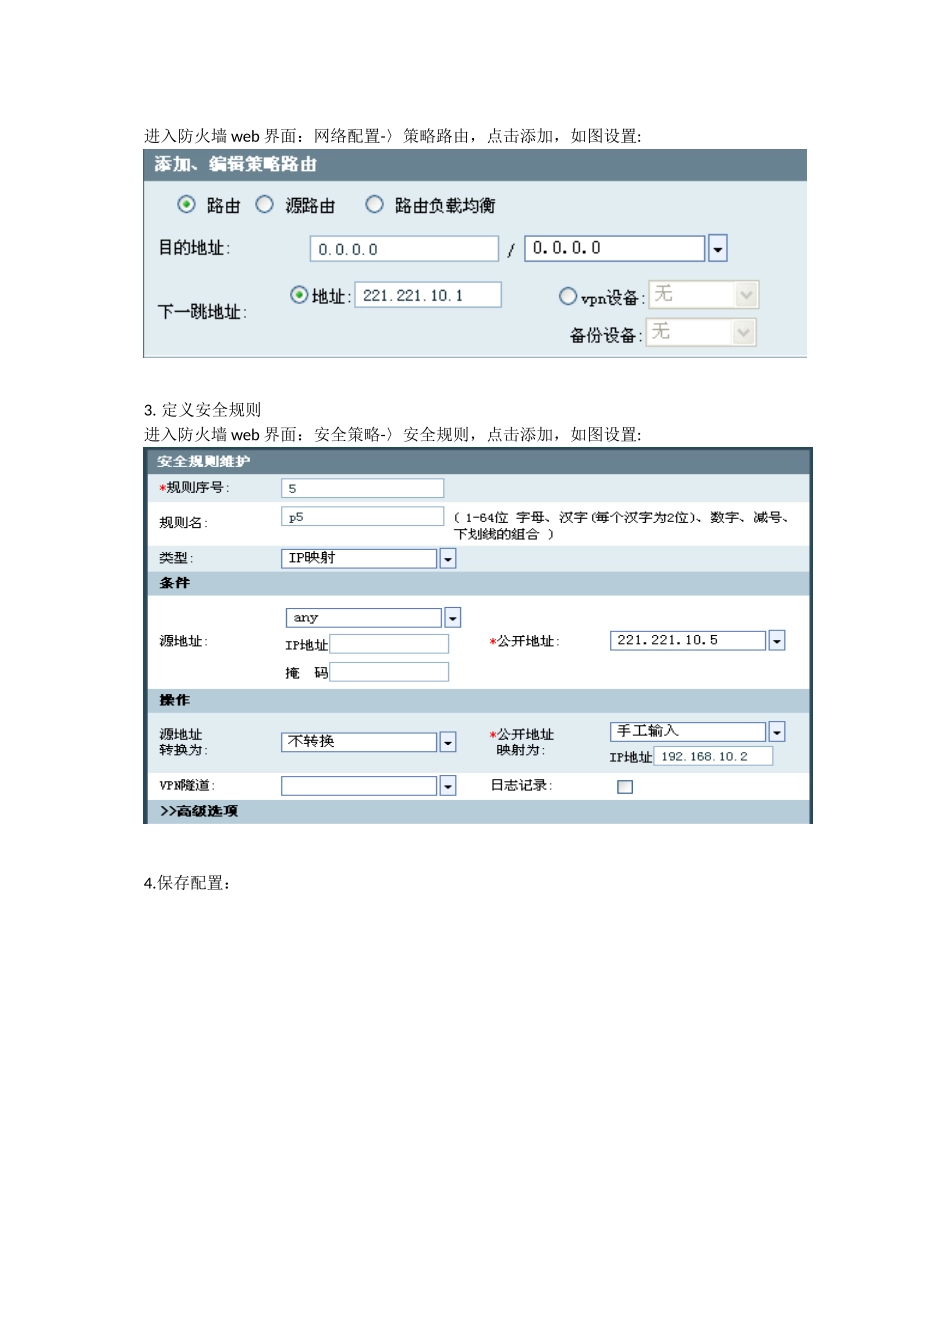Open the 类型 dropdown showing IP映射

(368, 558)
